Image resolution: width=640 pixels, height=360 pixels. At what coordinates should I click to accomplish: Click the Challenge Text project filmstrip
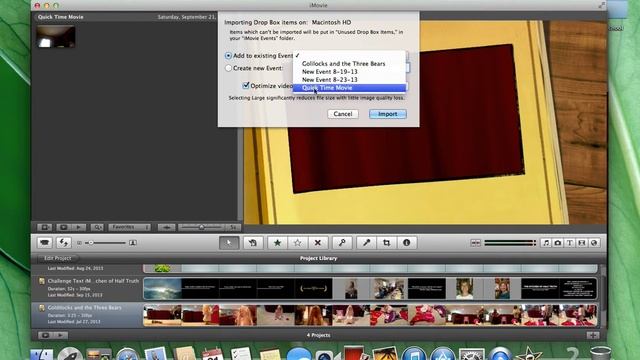tap(370, 288)
